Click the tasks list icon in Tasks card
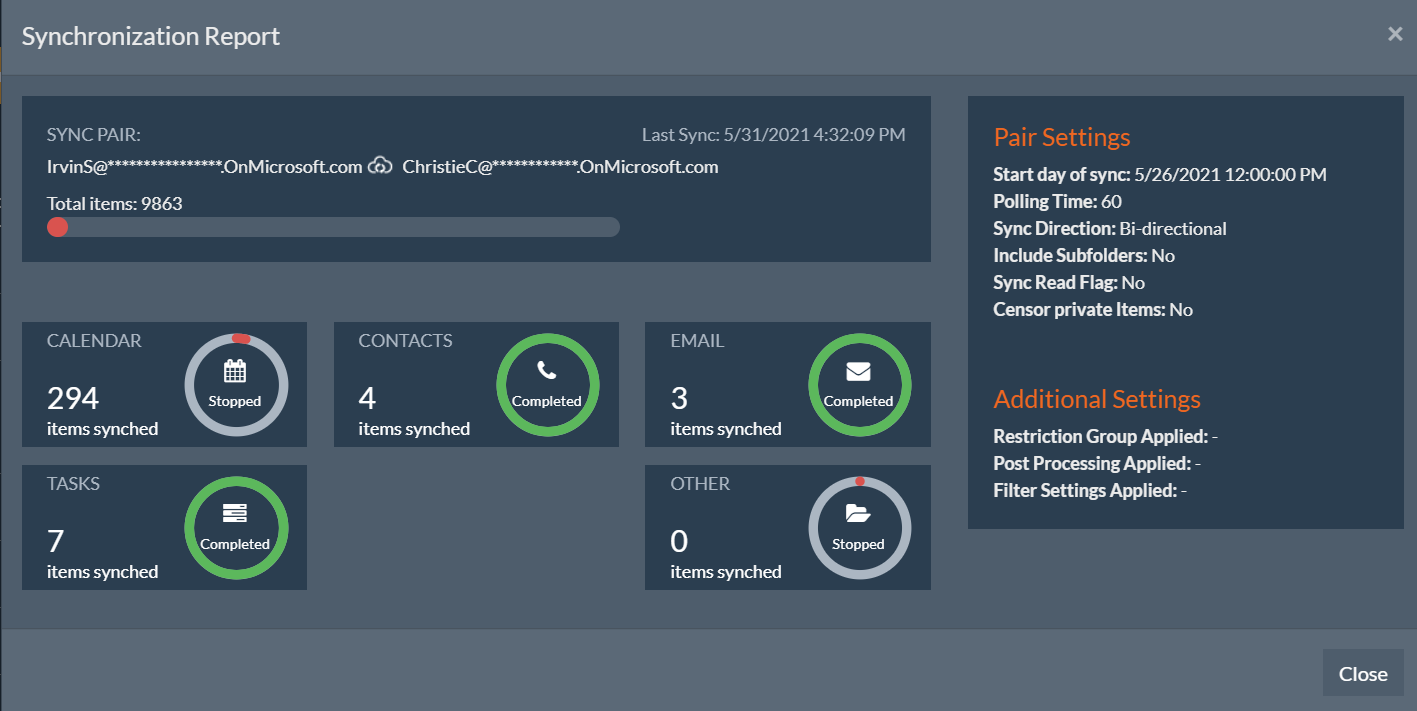 tap(235, 514)
